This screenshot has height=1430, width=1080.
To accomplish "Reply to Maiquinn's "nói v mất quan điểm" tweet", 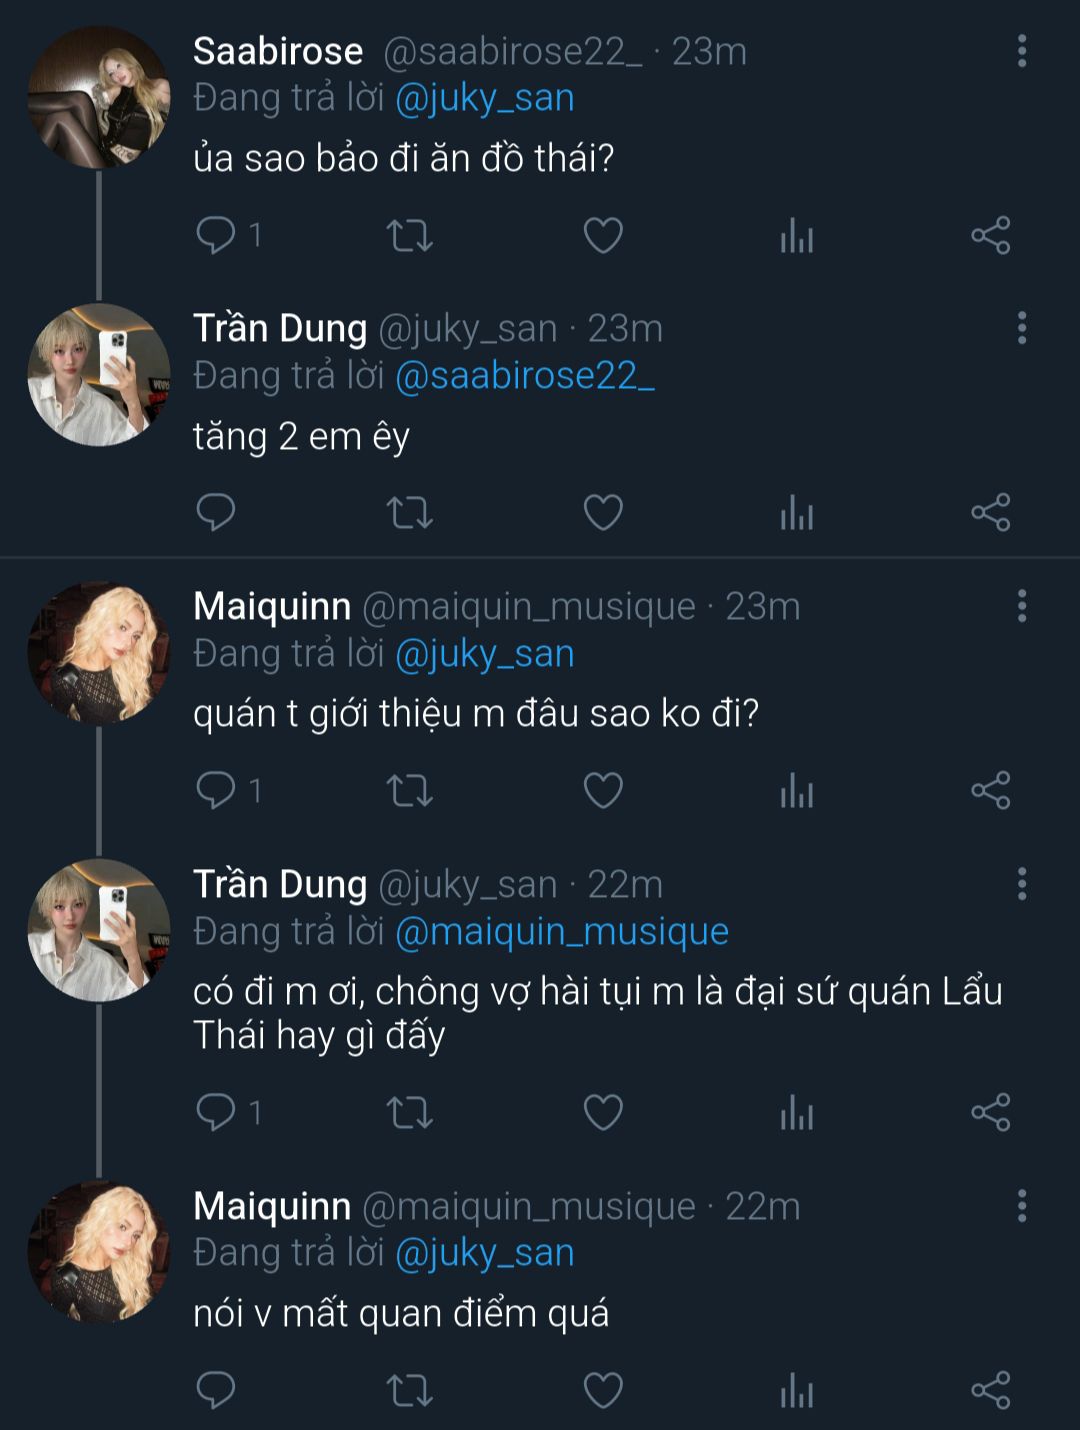I will (x=216, y=1390).
